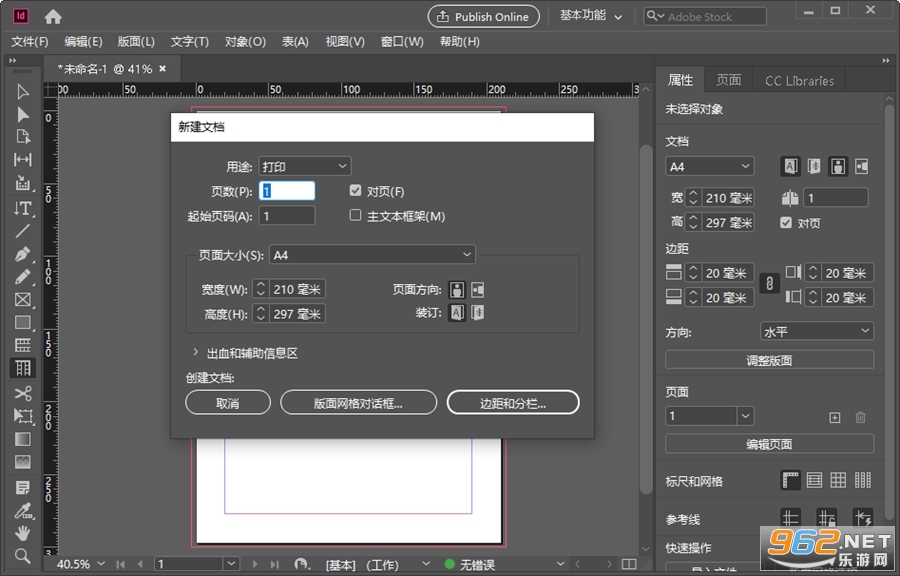Screen dimensions: 900x576
Task: Switch to the 页面 panel tab
Action: (728, 80)
